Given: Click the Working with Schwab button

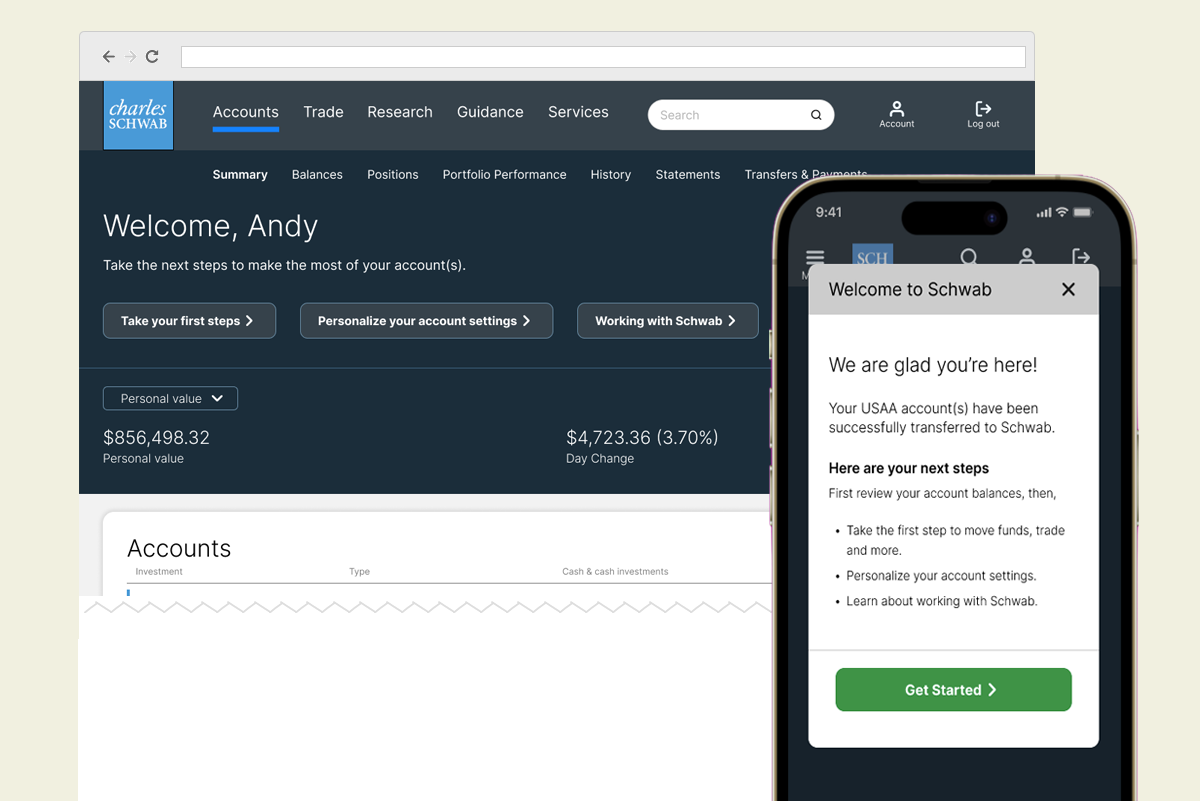Looking at the screenshot, I should pyautogui.click(x=667, y=321).
